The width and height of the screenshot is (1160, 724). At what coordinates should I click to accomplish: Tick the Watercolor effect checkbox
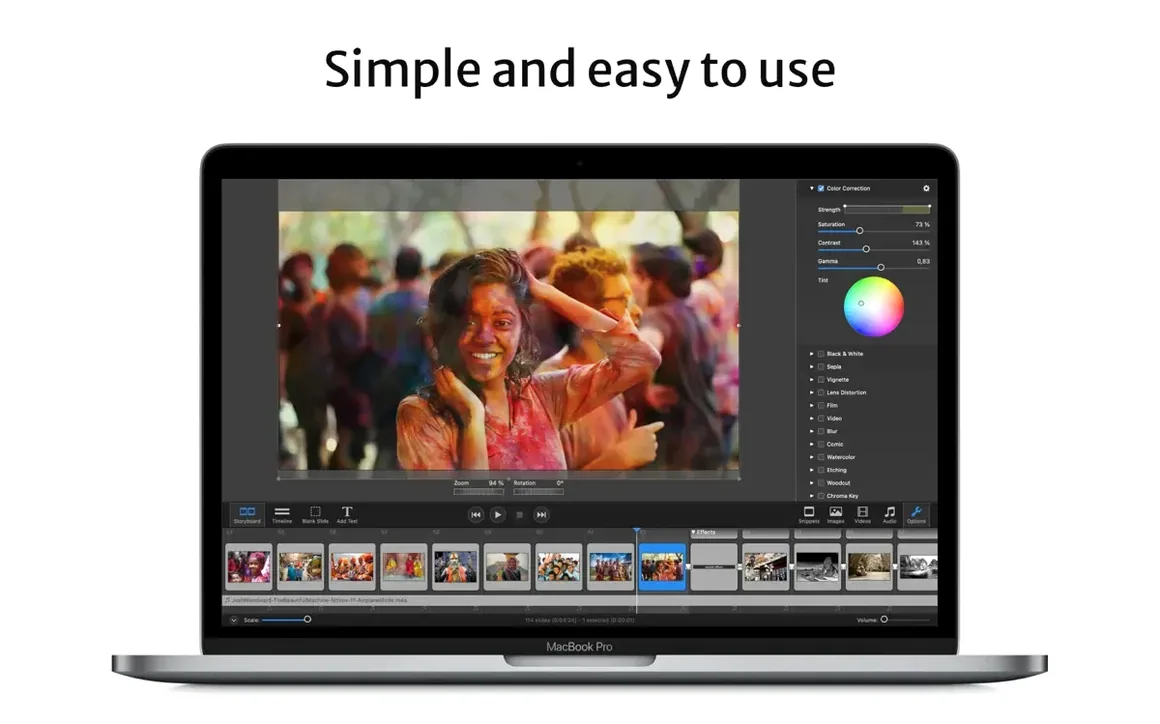pos(821,457)
